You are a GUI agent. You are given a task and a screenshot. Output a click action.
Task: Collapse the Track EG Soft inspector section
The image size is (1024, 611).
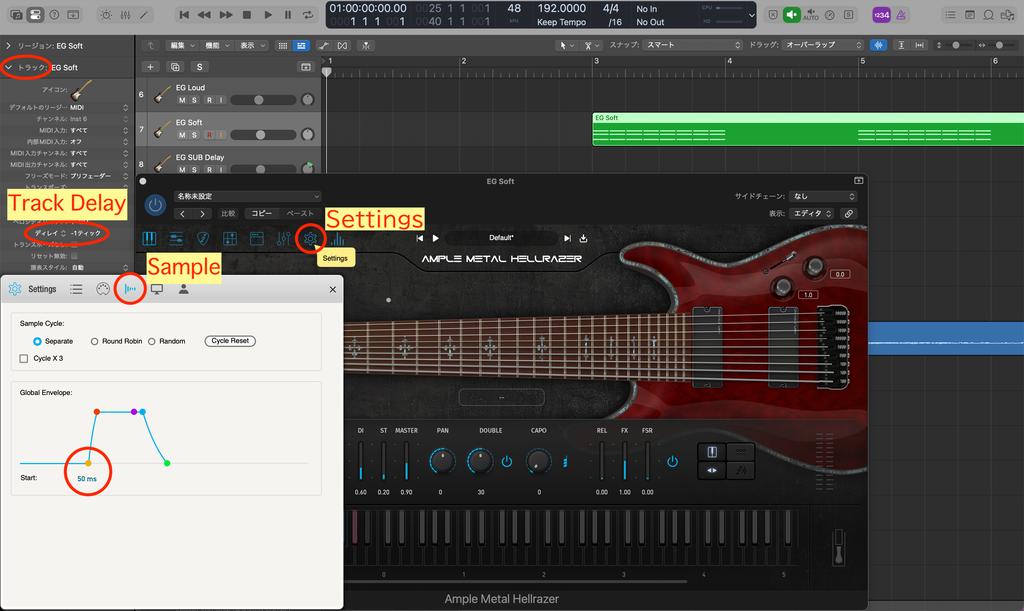point(8,67)
